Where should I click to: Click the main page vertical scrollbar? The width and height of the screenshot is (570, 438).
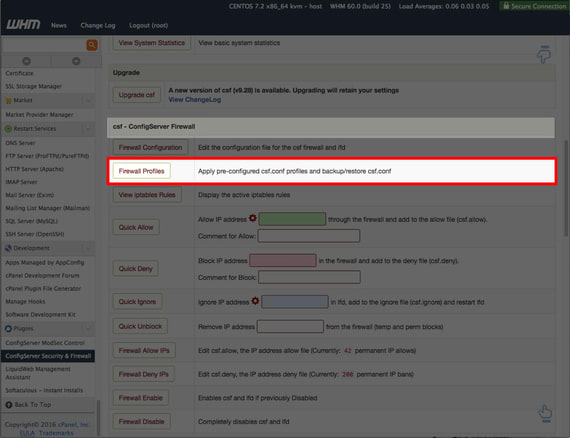point(566,188)
